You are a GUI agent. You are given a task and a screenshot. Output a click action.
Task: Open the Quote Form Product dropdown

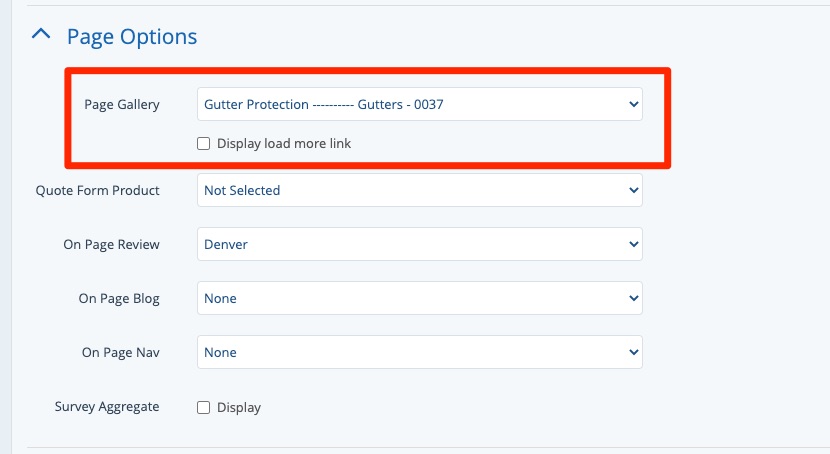point(419,190)
